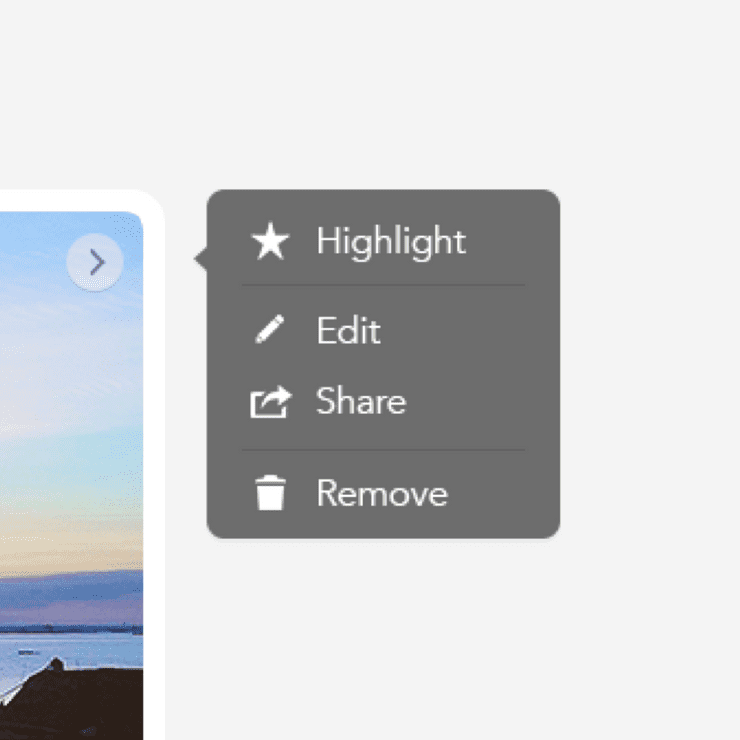Click the Share text label
This screenshot has height=740, width=740.
click(361, 401)
